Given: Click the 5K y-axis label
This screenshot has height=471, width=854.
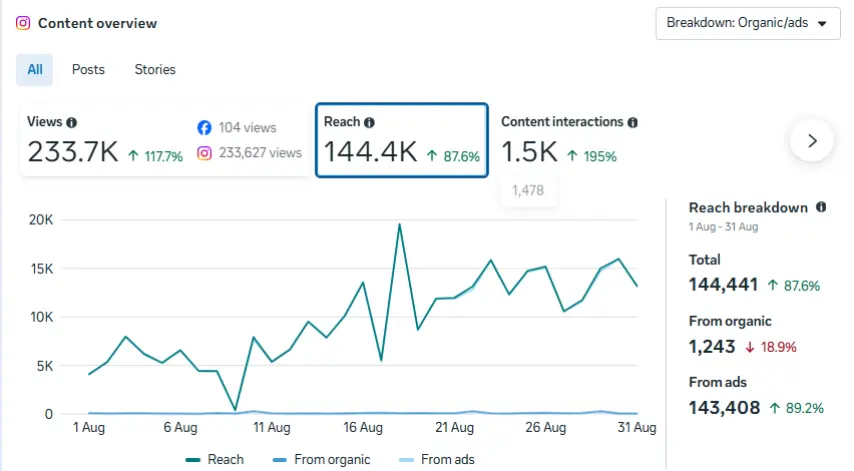Looking at the screenshot, I should click(45, 366).
